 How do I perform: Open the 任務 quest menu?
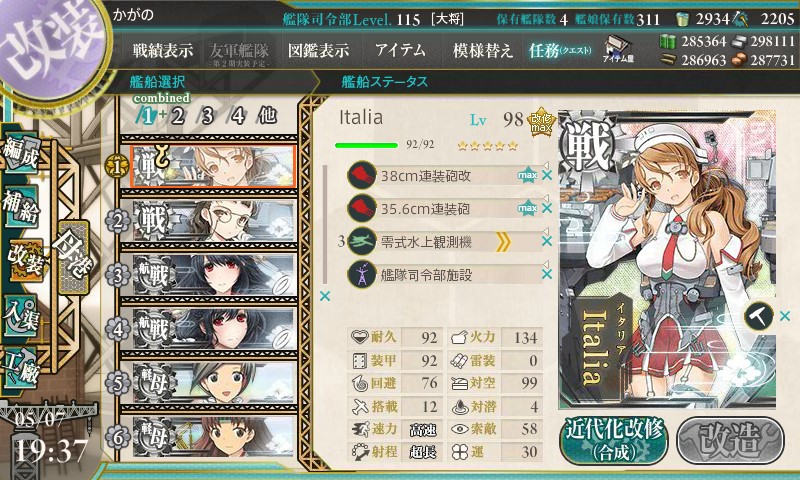(560, 50)
